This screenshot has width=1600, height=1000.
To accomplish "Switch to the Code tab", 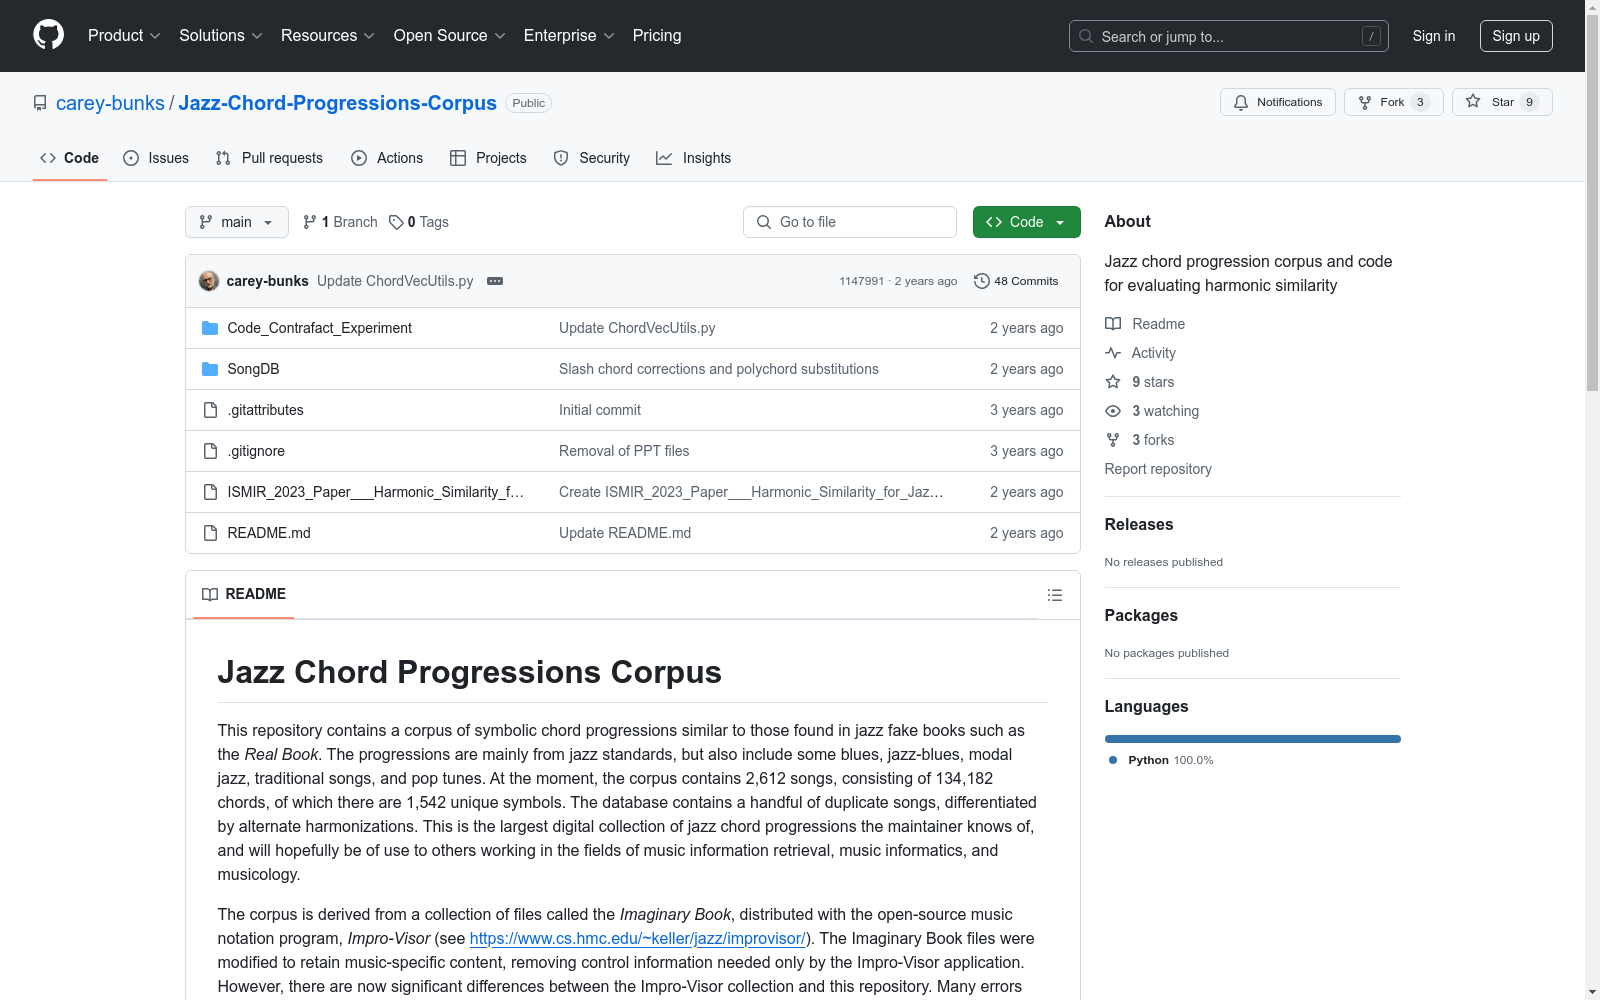I will click(x=69, y=158).
